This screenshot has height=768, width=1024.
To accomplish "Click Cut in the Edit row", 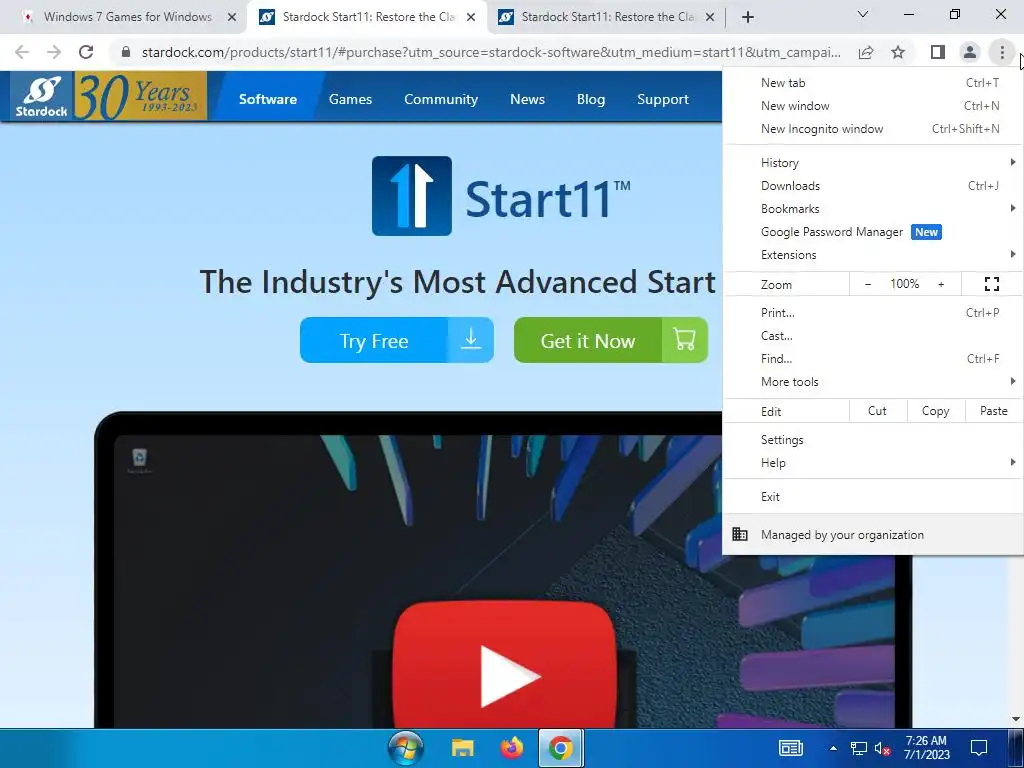I will 878,411.
